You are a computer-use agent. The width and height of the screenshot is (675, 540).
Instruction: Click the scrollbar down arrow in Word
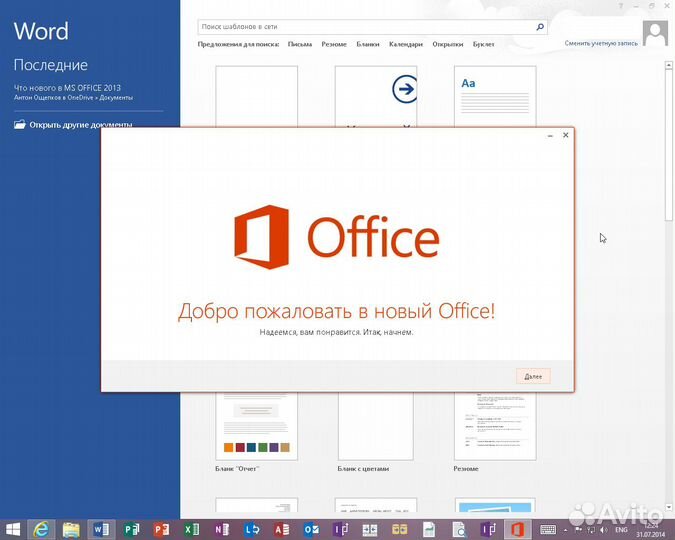669,508
